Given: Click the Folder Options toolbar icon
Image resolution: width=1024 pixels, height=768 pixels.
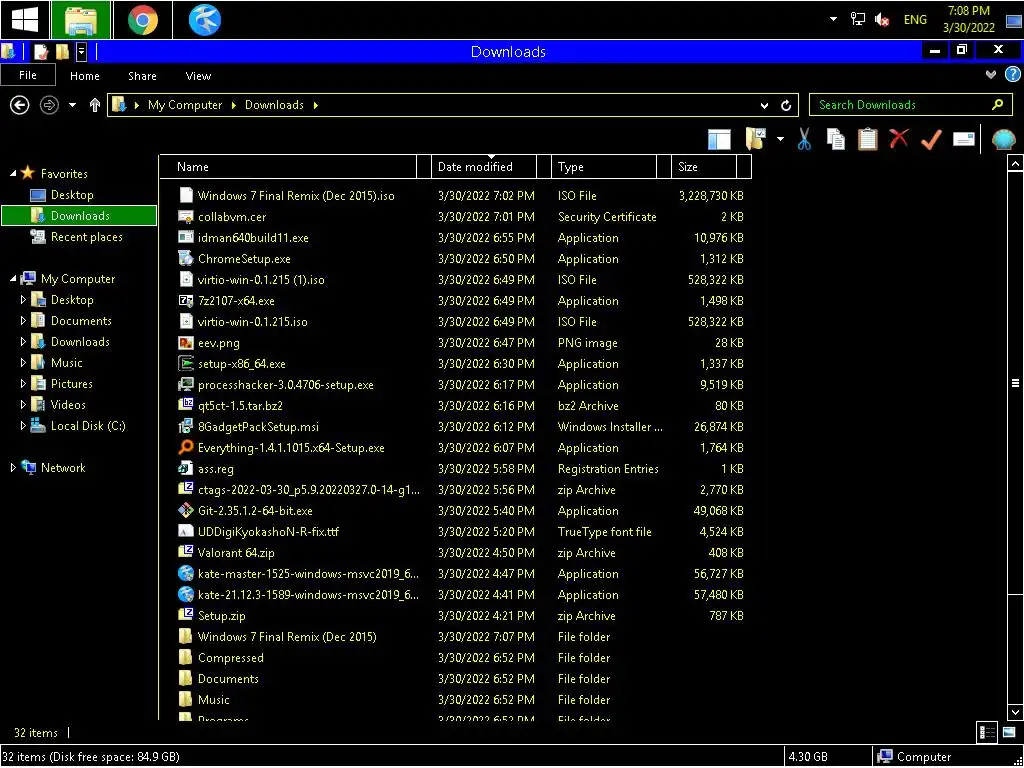Looking at the screenshot, I should click(756, 139).
